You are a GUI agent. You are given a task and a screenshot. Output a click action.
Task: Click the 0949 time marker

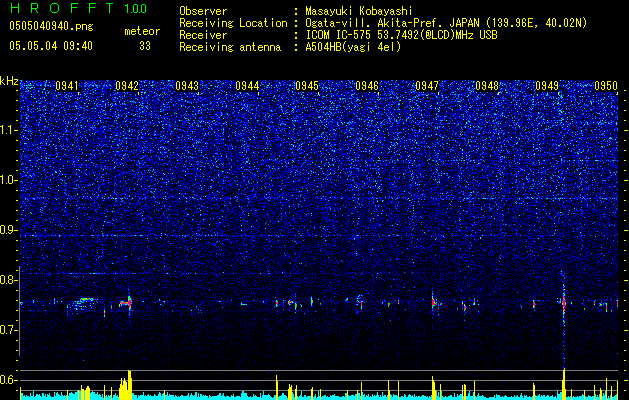coord(547,86)
